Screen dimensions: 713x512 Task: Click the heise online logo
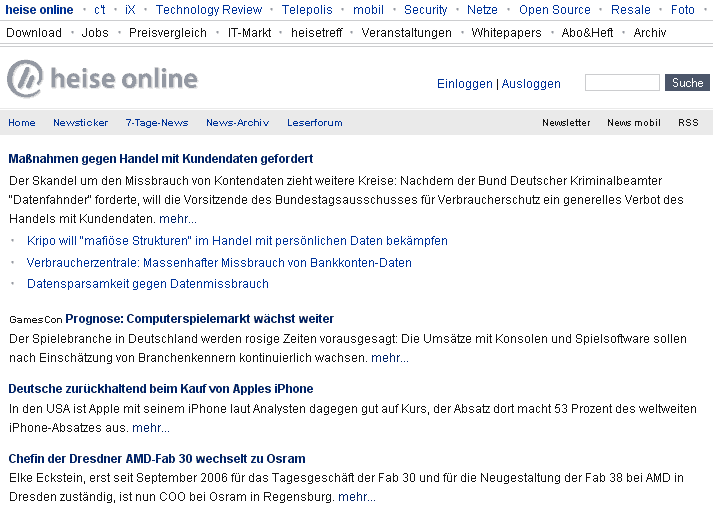[x=102, y=79]
